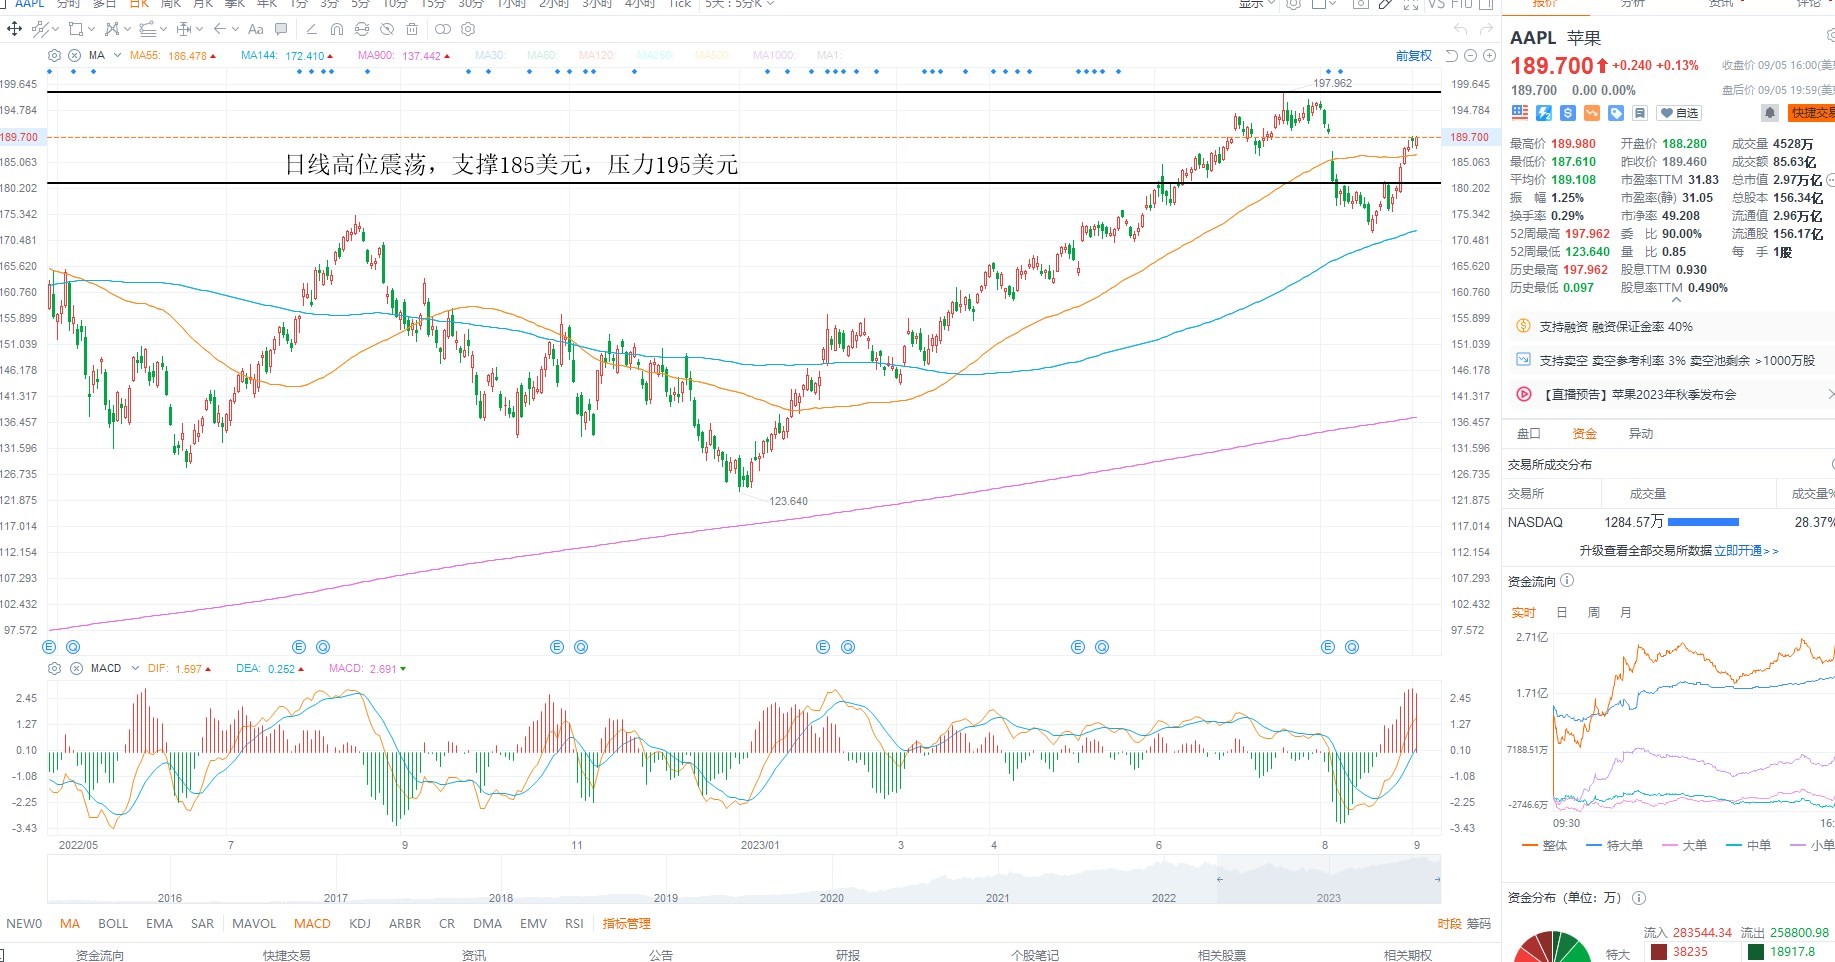Undo the last drawing action
Screen dimensions: 1835x962
[x=1461, y=29]
